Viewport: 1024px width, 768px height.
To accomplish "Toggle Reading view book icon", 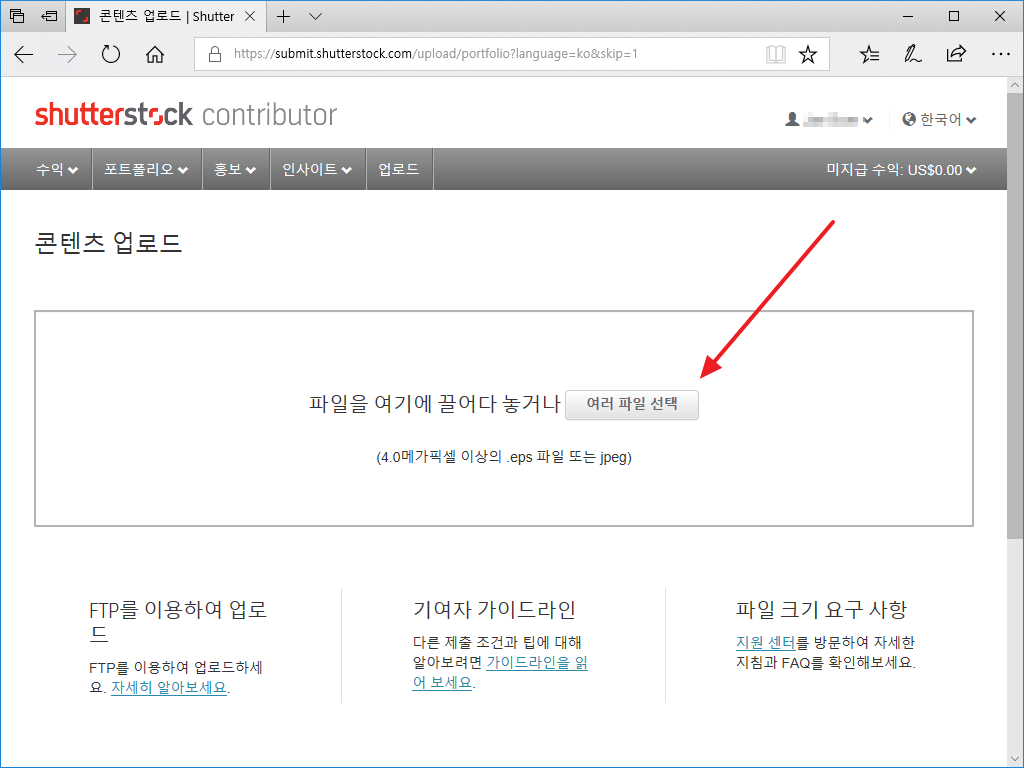I will tap(775, 54).
